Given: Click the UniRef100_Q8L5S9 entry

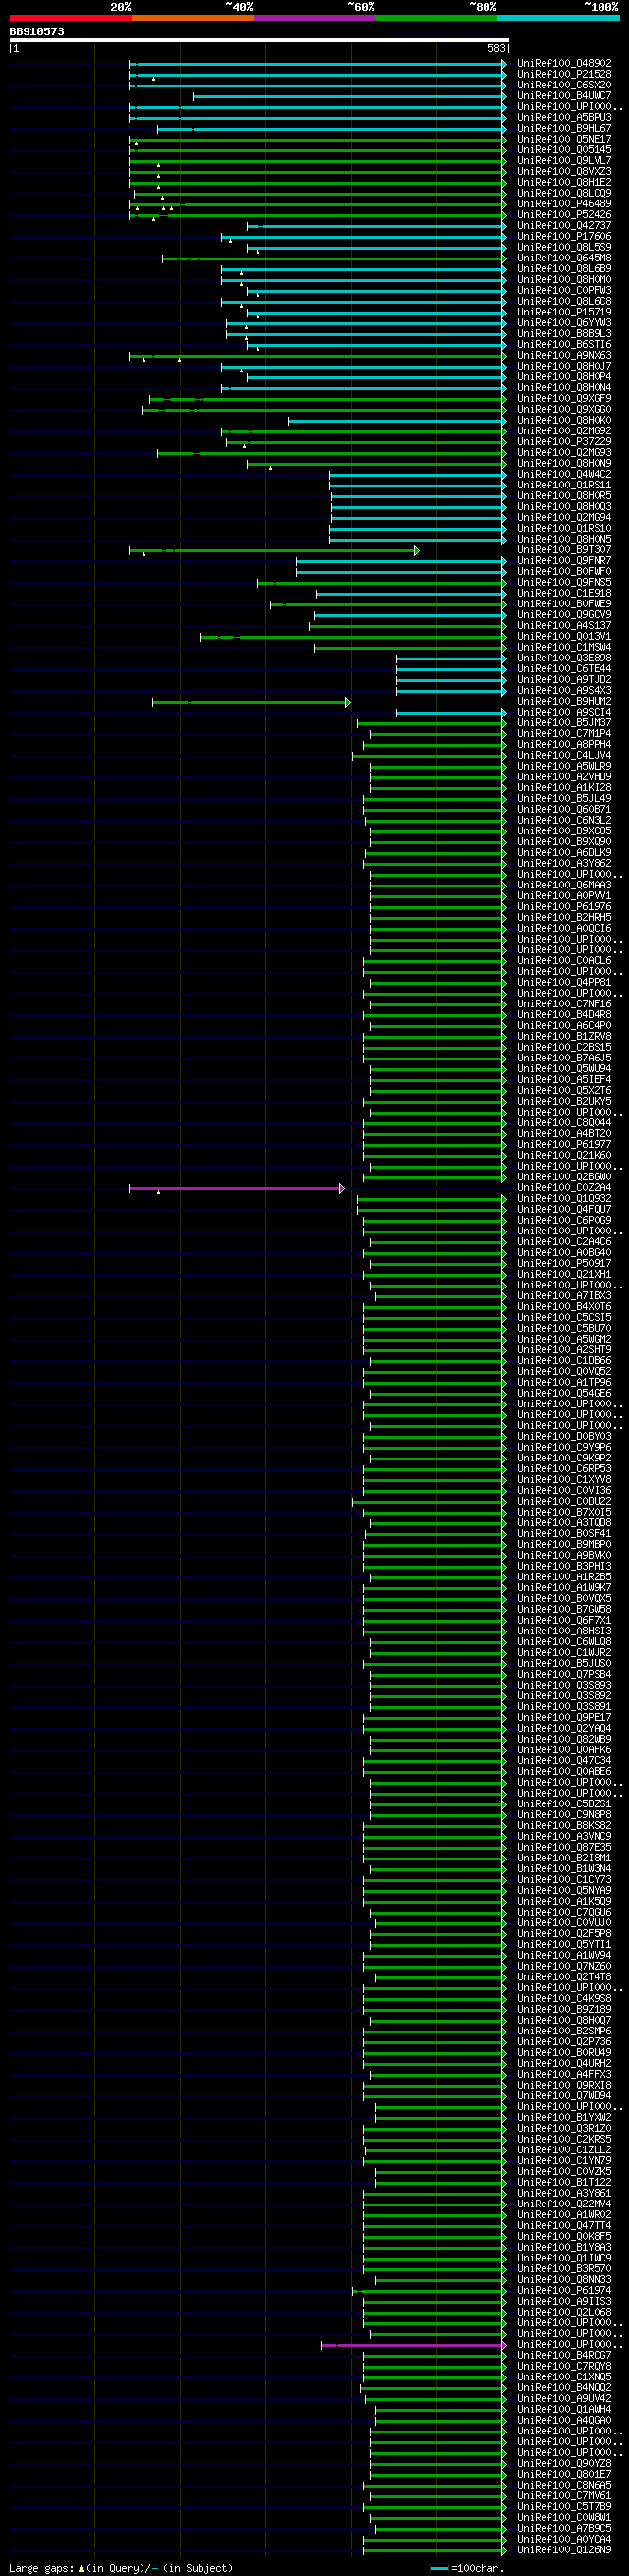Looking at the screenshot, I should click(564, 248).
